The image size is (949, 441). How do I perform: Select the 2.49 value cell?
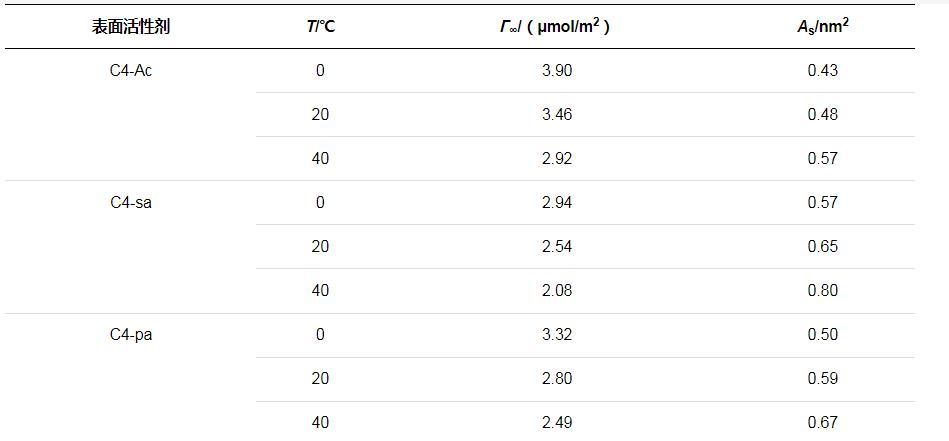556,423
